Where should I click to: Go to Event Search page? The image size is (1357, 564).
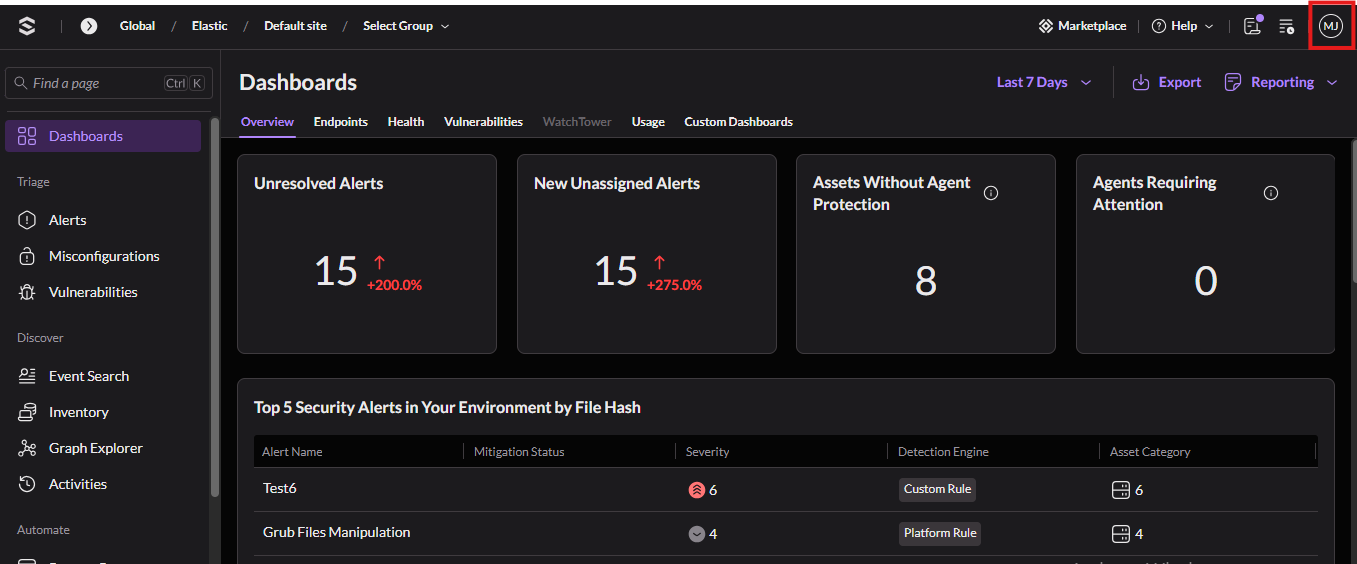coord(88,376)
